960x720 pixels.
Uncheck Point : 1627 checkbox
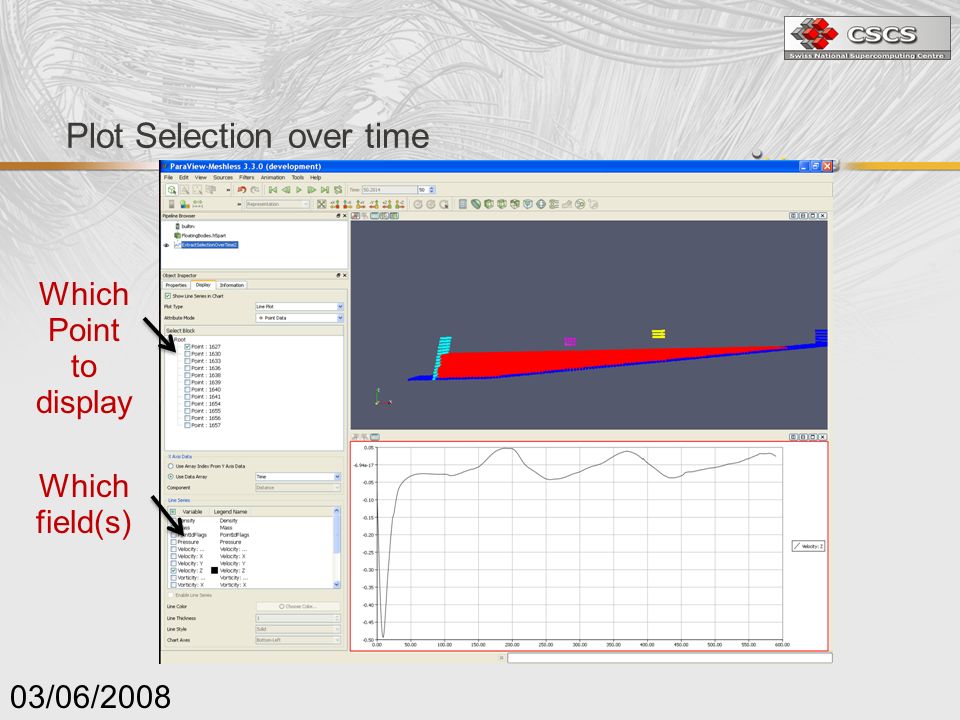point(187,347)
